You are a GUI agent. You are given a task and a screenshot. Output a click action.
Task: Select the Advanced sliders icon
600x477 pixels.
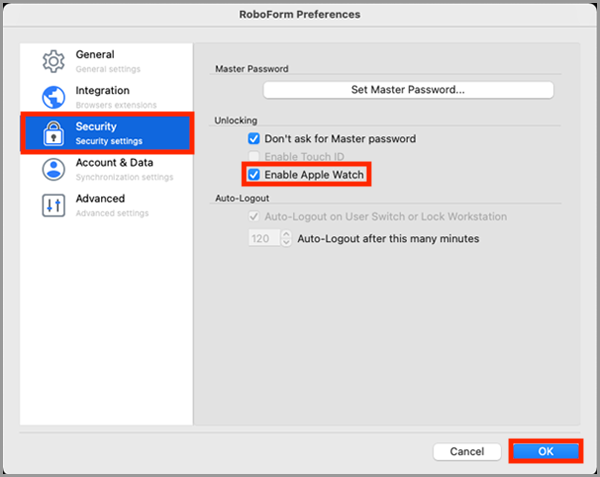[x=54, y=205]
